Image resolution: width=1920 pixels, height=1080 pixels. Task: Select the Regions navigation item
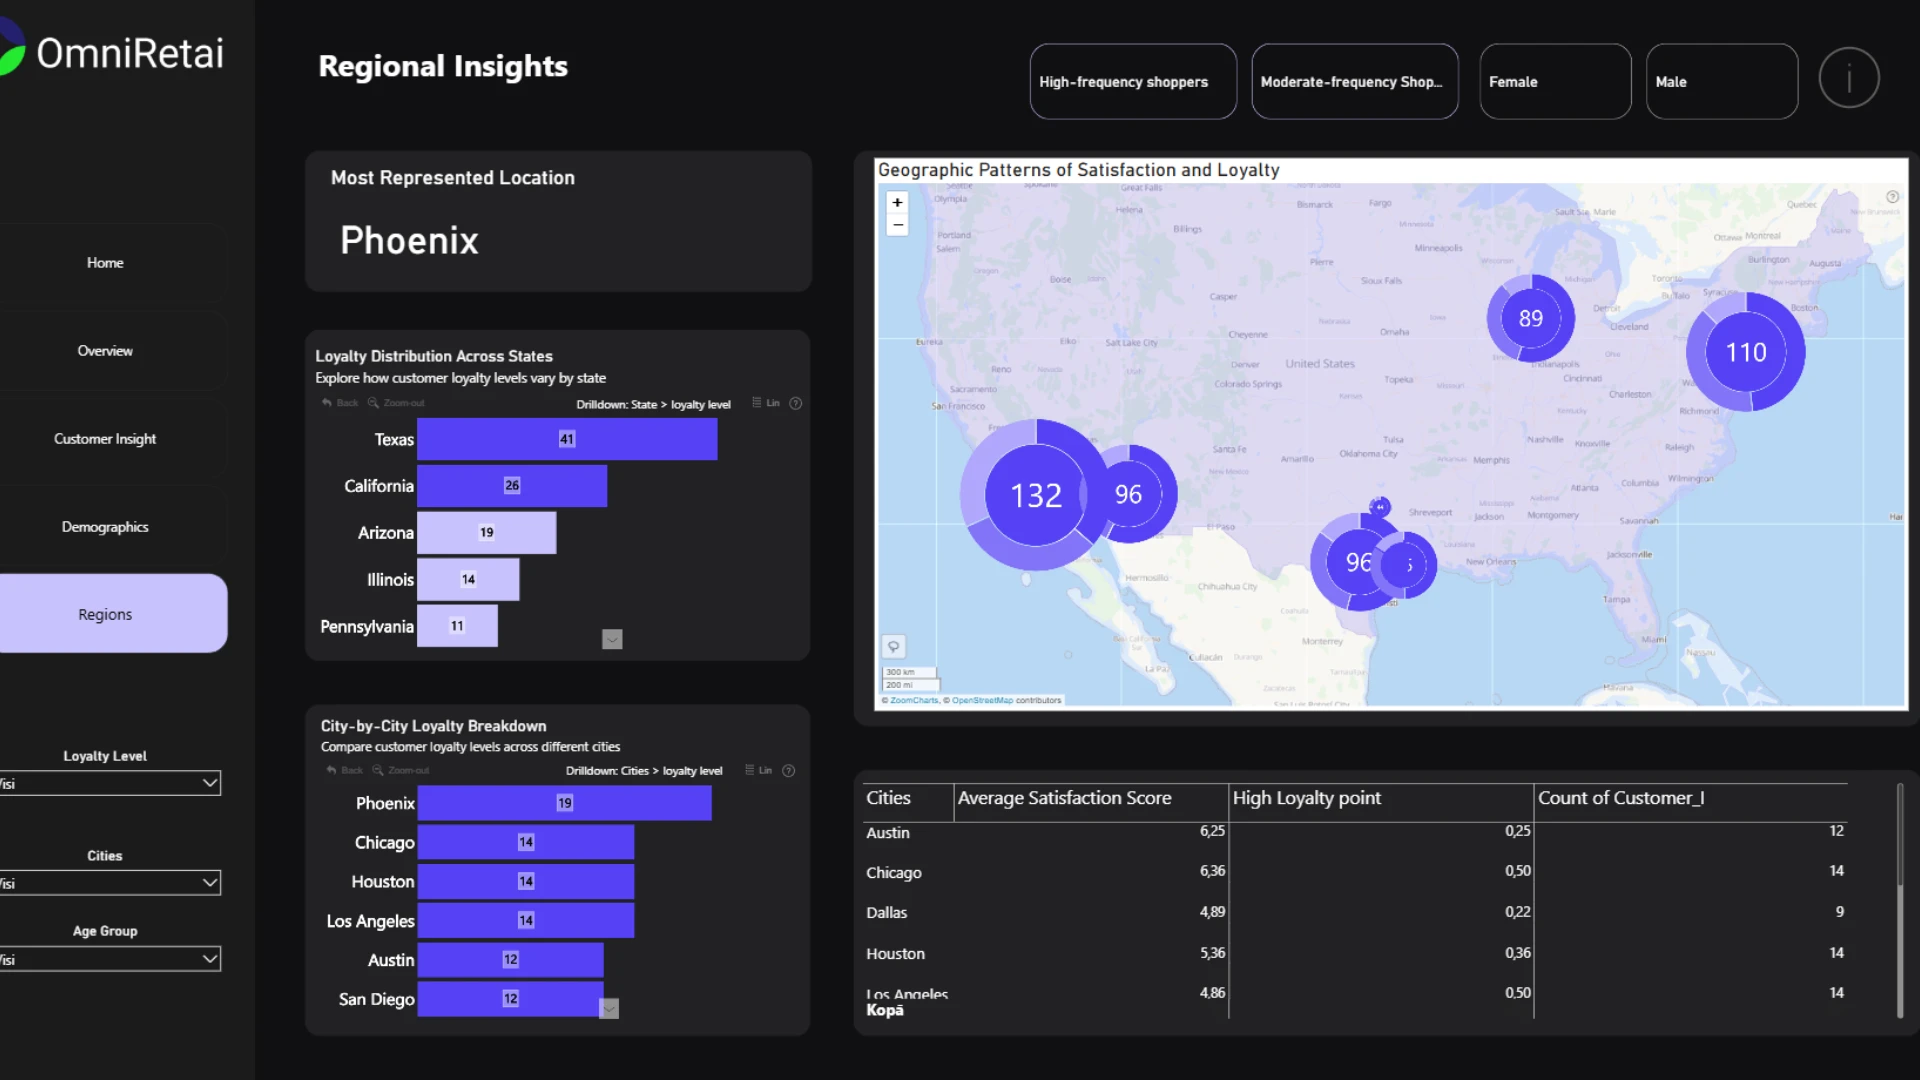105,614
